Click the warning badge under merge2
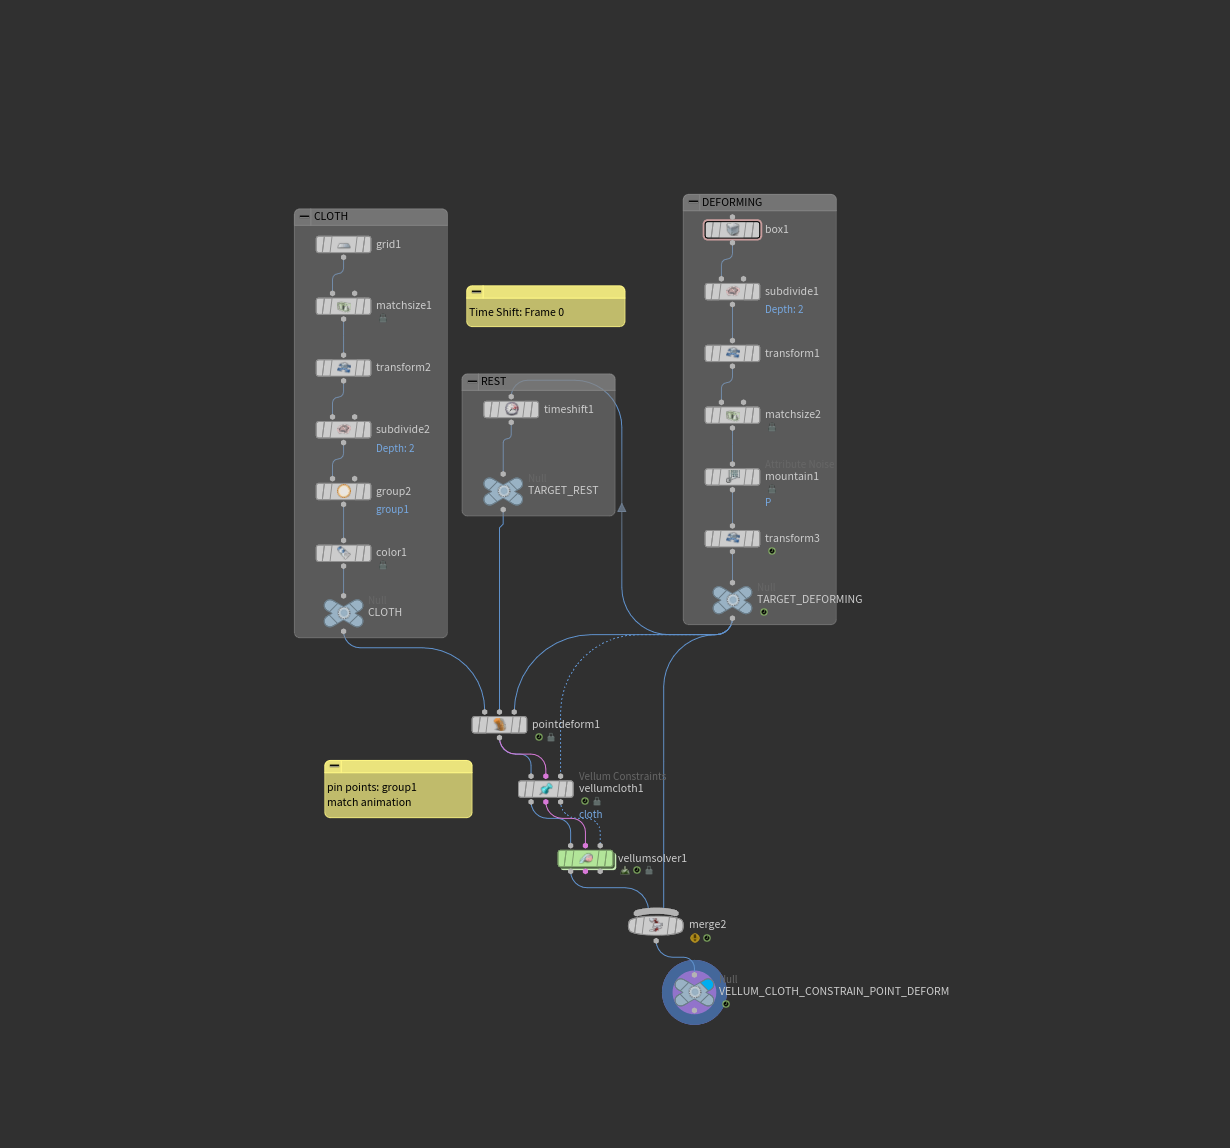The width and height of the screenshot is (1230, 1148). [695, 938]
